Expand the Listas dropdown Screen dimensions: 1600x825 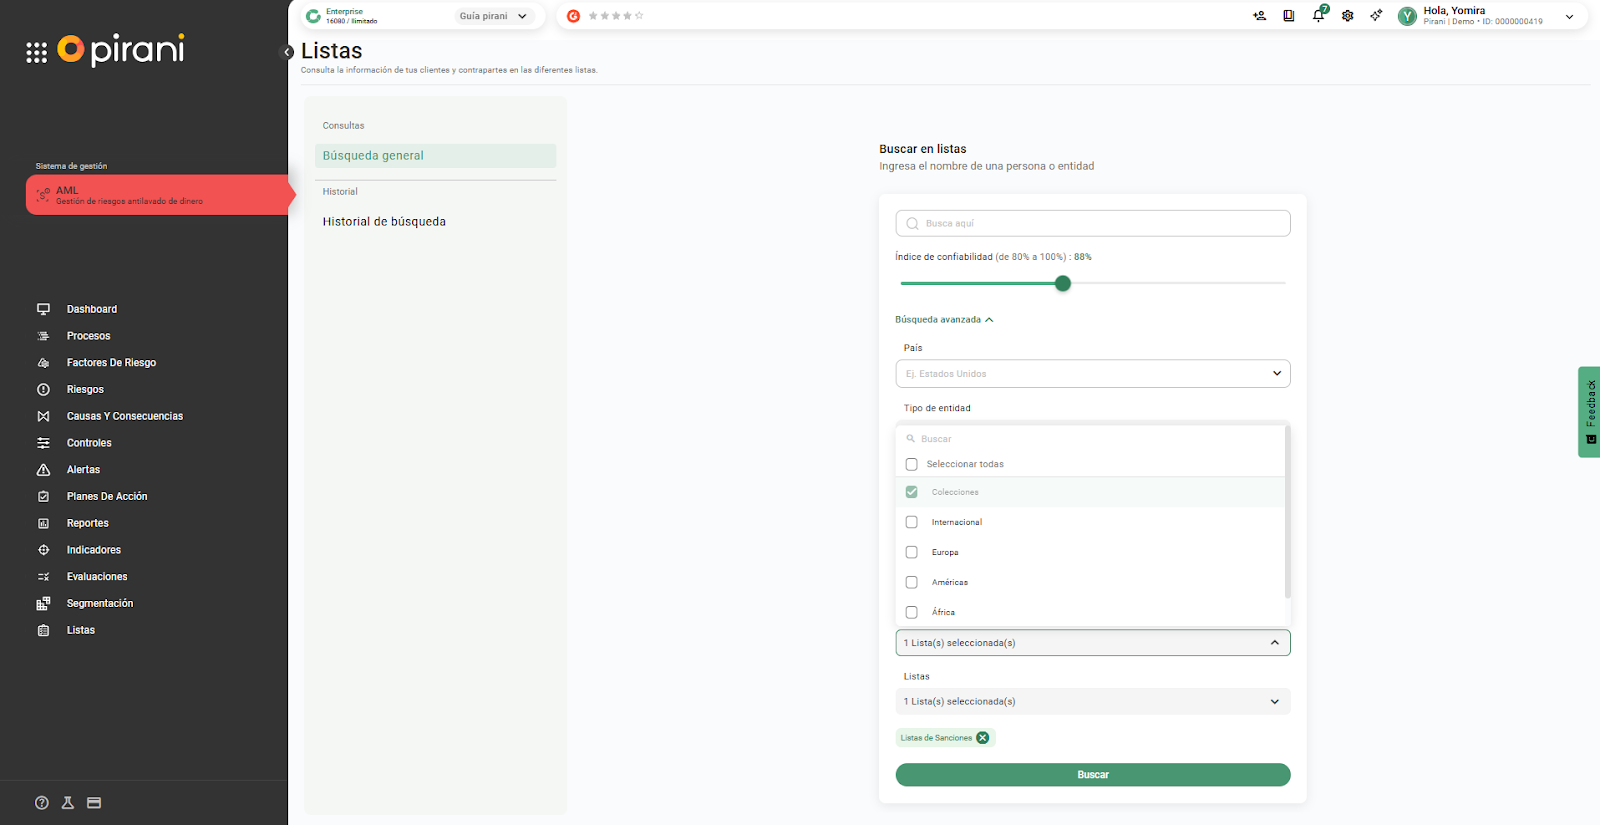click(x=1092, y=702)
